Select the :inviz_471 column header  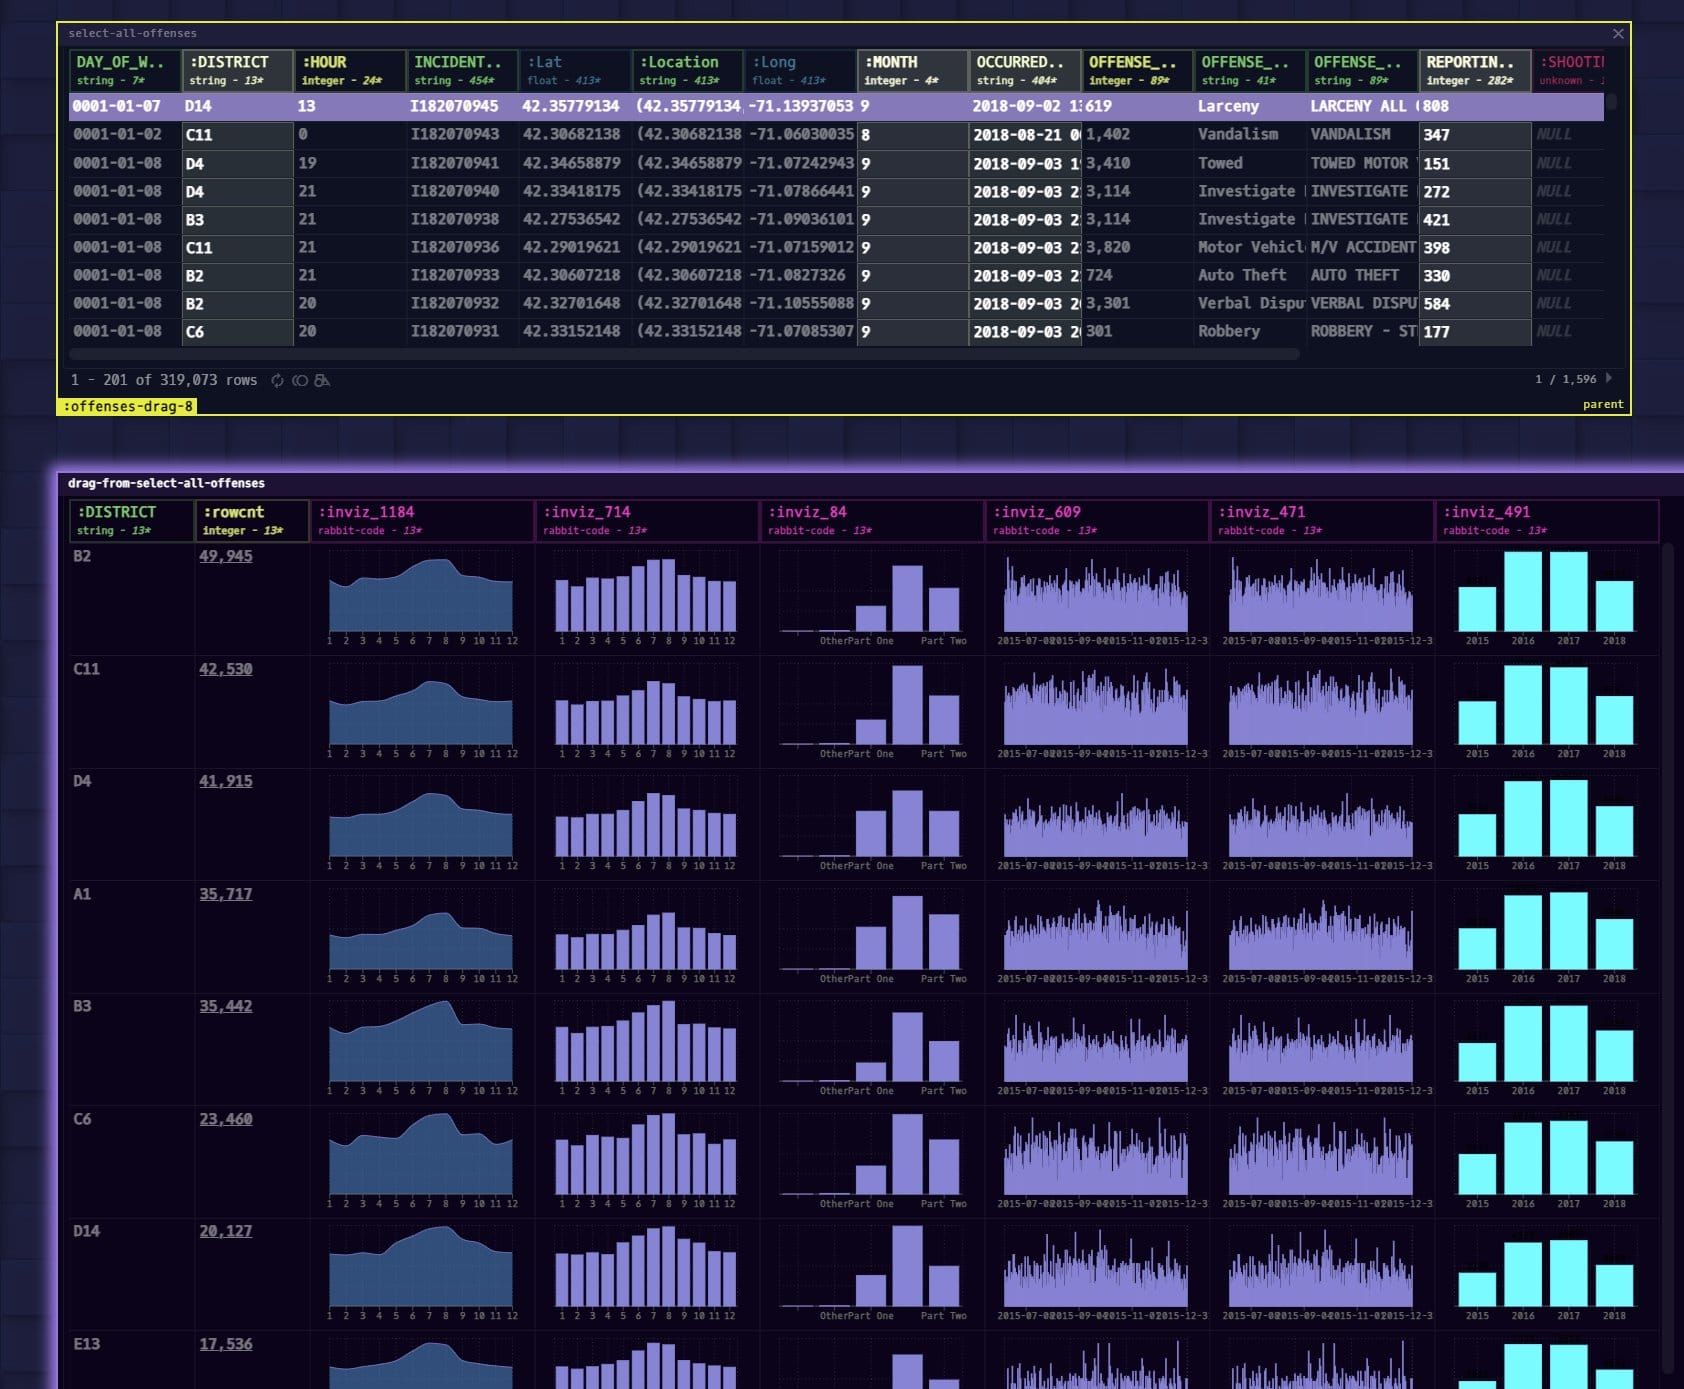click(1321, 520)
